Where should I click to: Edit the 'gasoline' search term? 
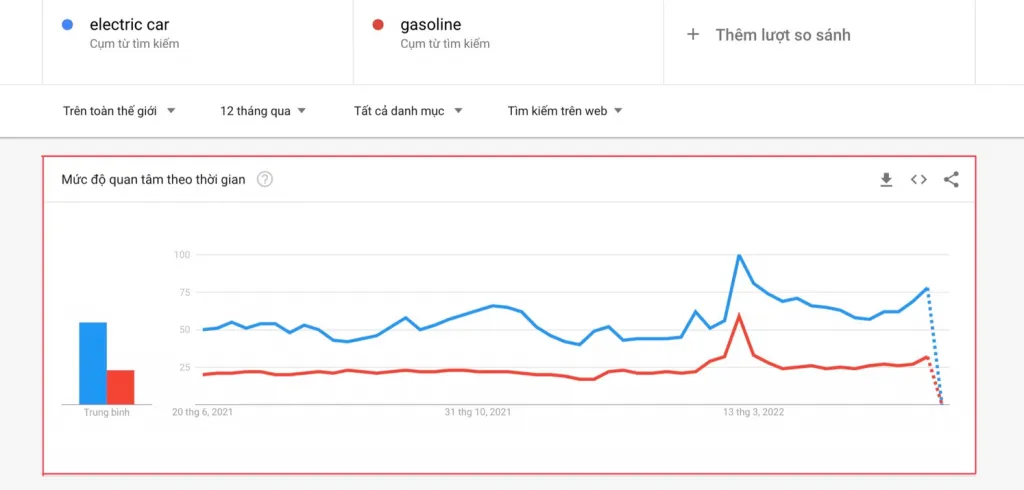pos(430,25)
